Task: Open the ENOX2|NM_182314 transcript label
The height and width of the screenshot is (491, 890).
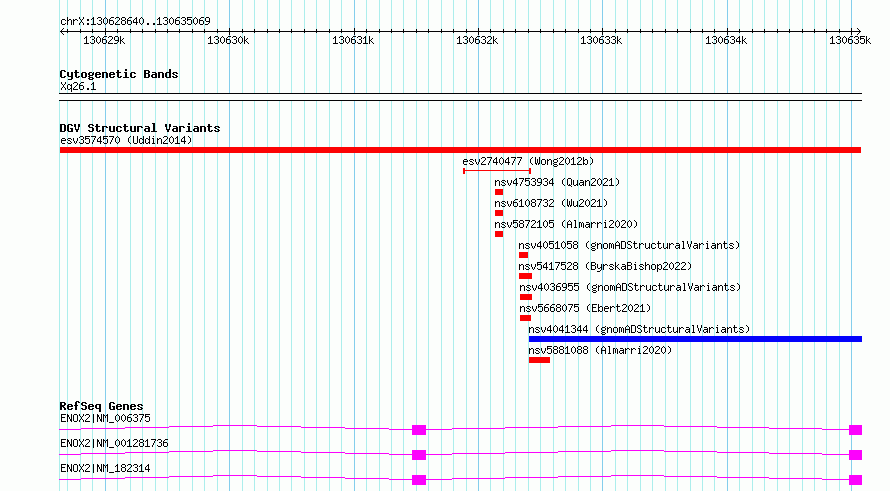Action: [x=105, y=468]
